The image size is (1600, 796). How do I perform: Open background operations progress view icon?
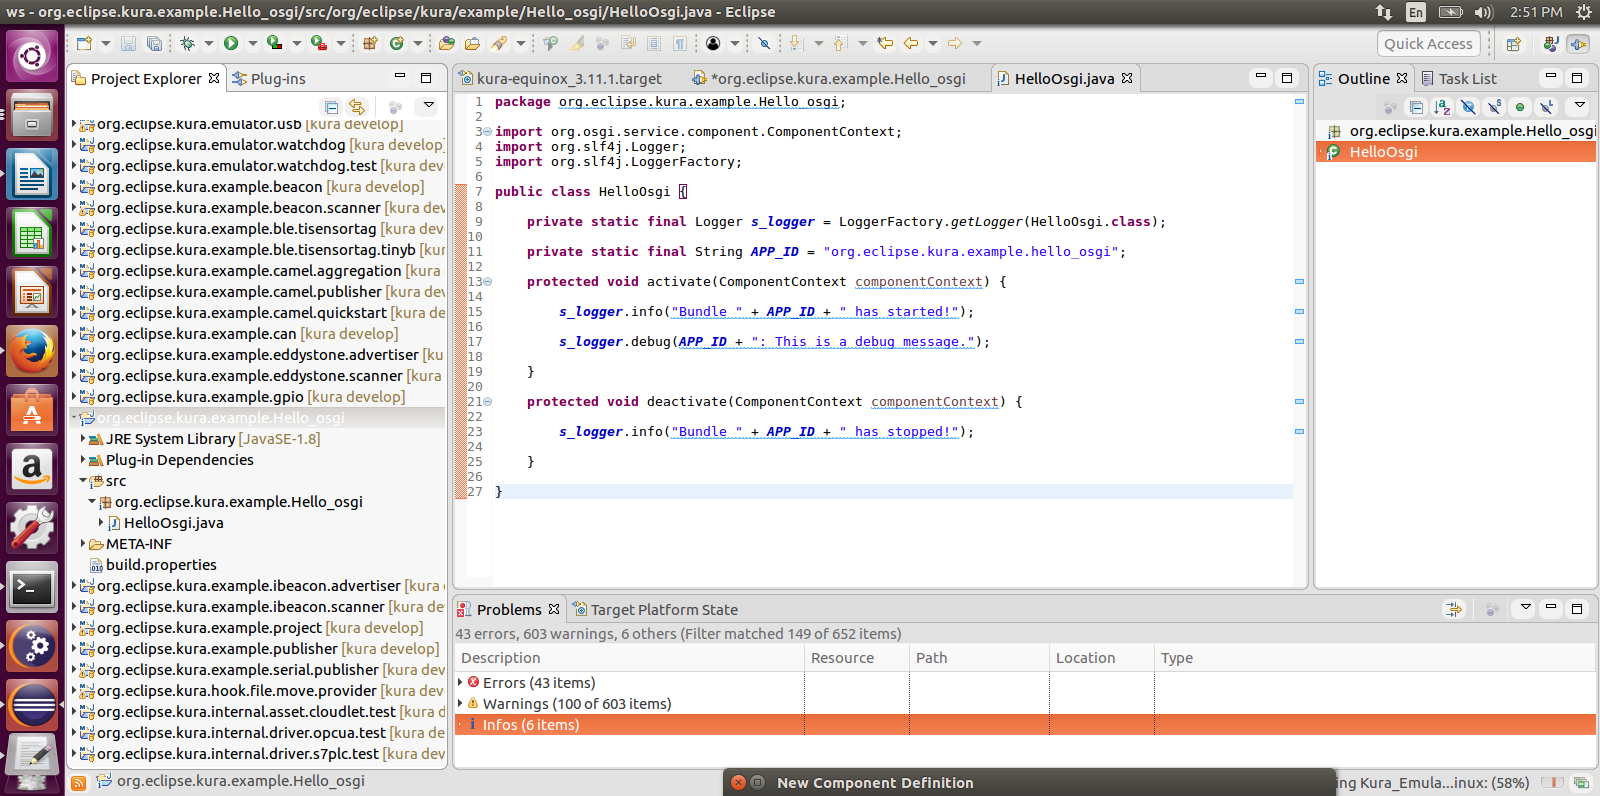pyautogui.click(x=1581, y=783)
